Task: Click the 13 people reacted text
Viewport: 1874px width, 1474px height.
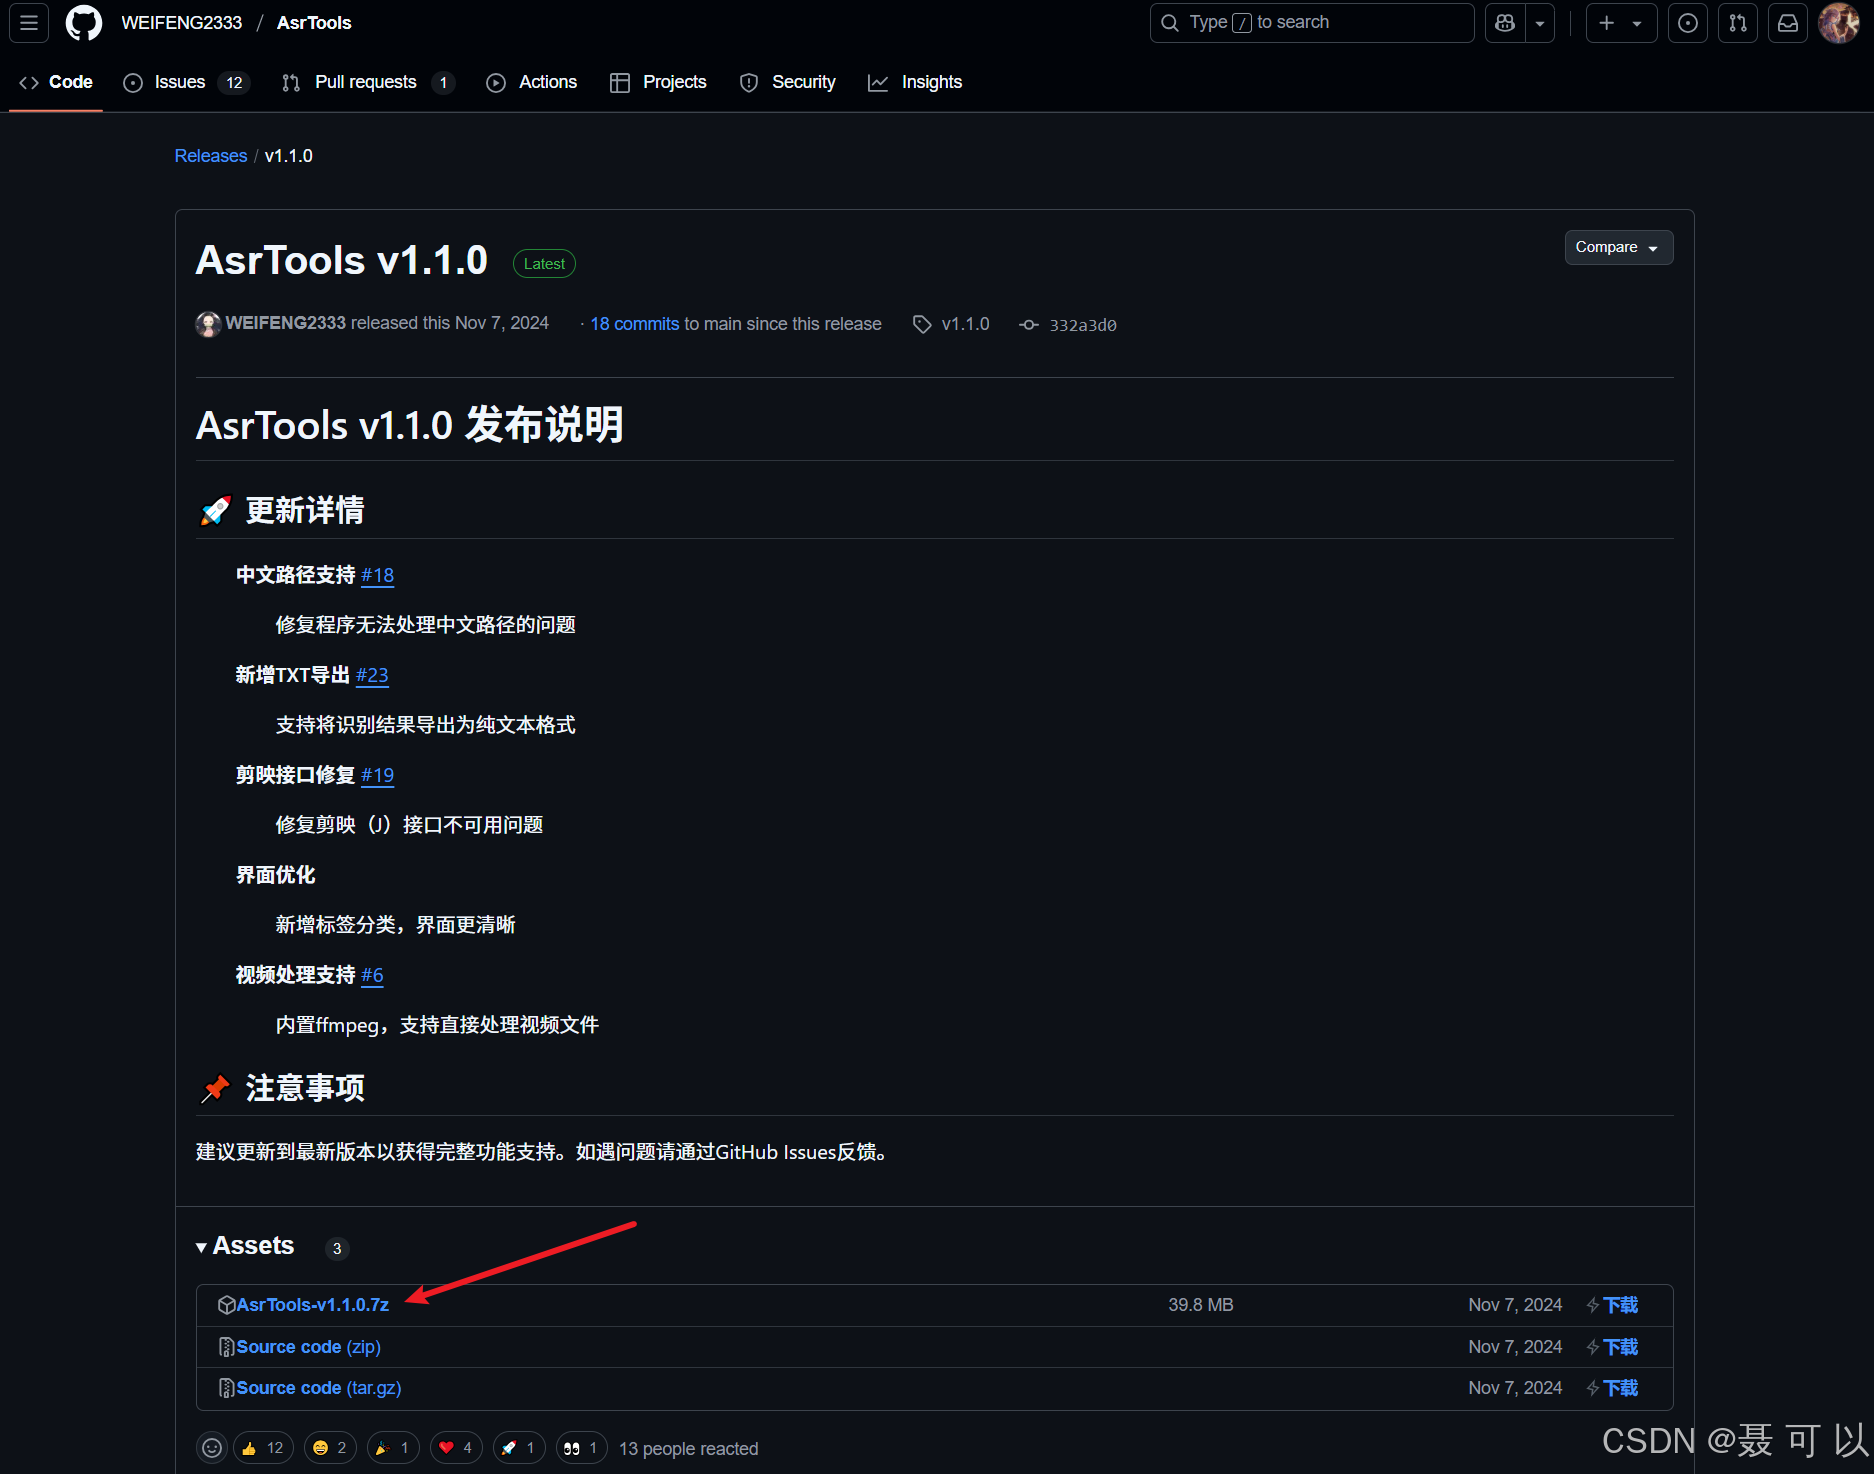Action: 689,1449
